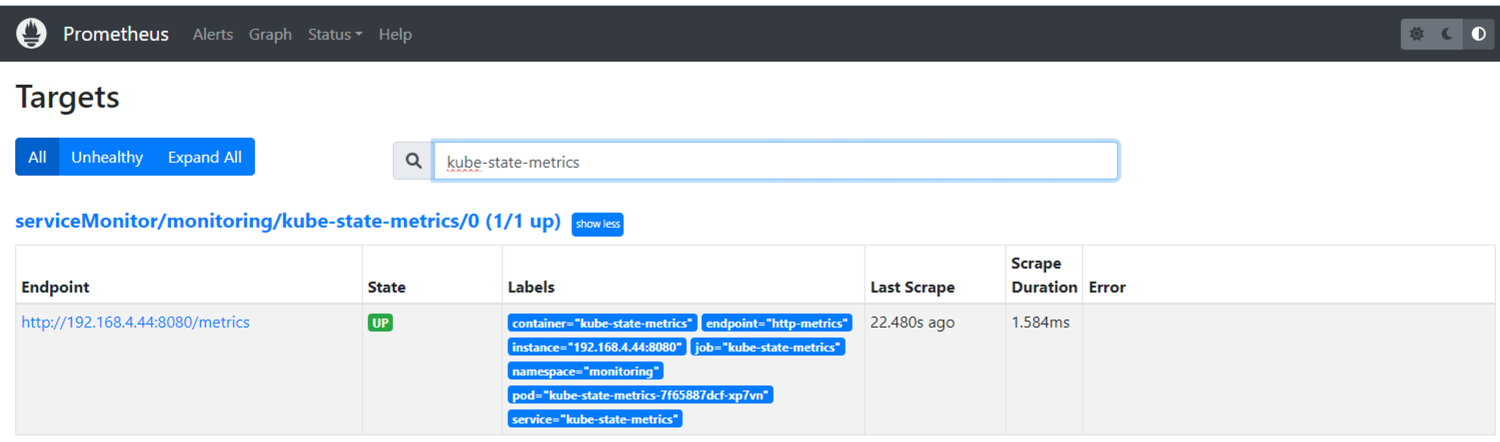
Task: Switch to dark theme moon icon
Action: pyautogui.click(x=1448, y=34)
